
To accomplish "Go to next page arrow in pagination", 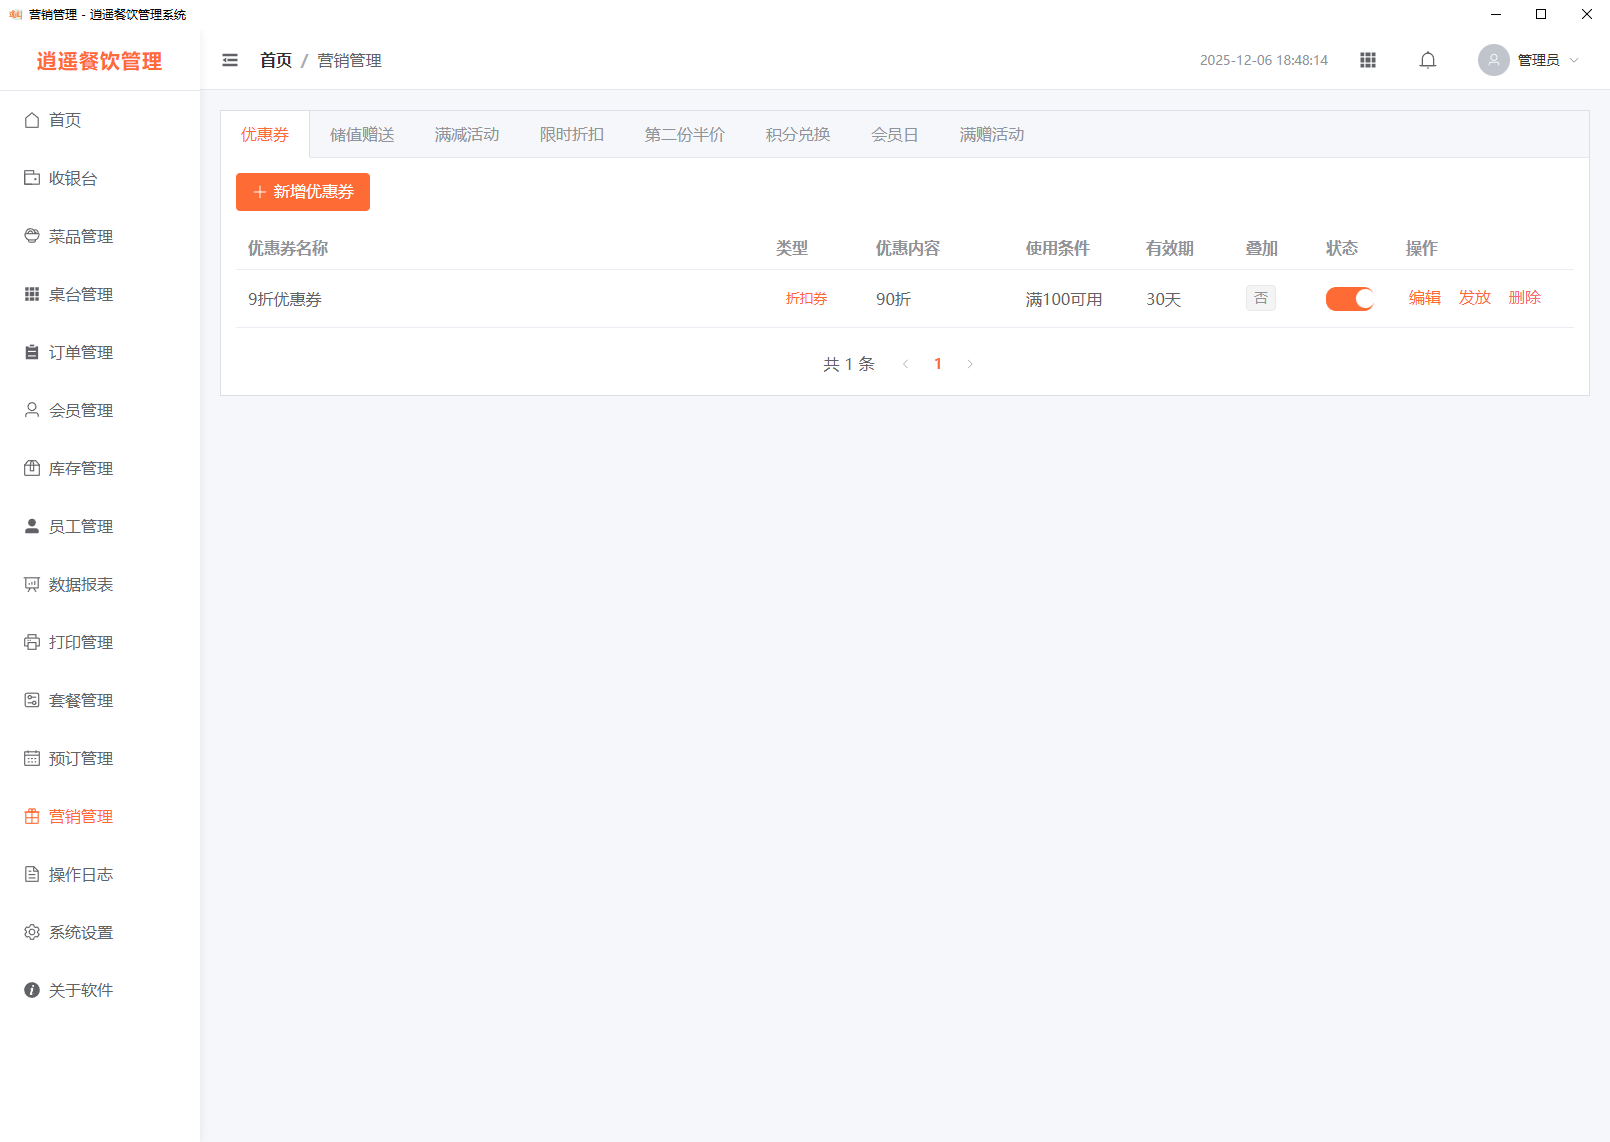I will coord(970,364).
